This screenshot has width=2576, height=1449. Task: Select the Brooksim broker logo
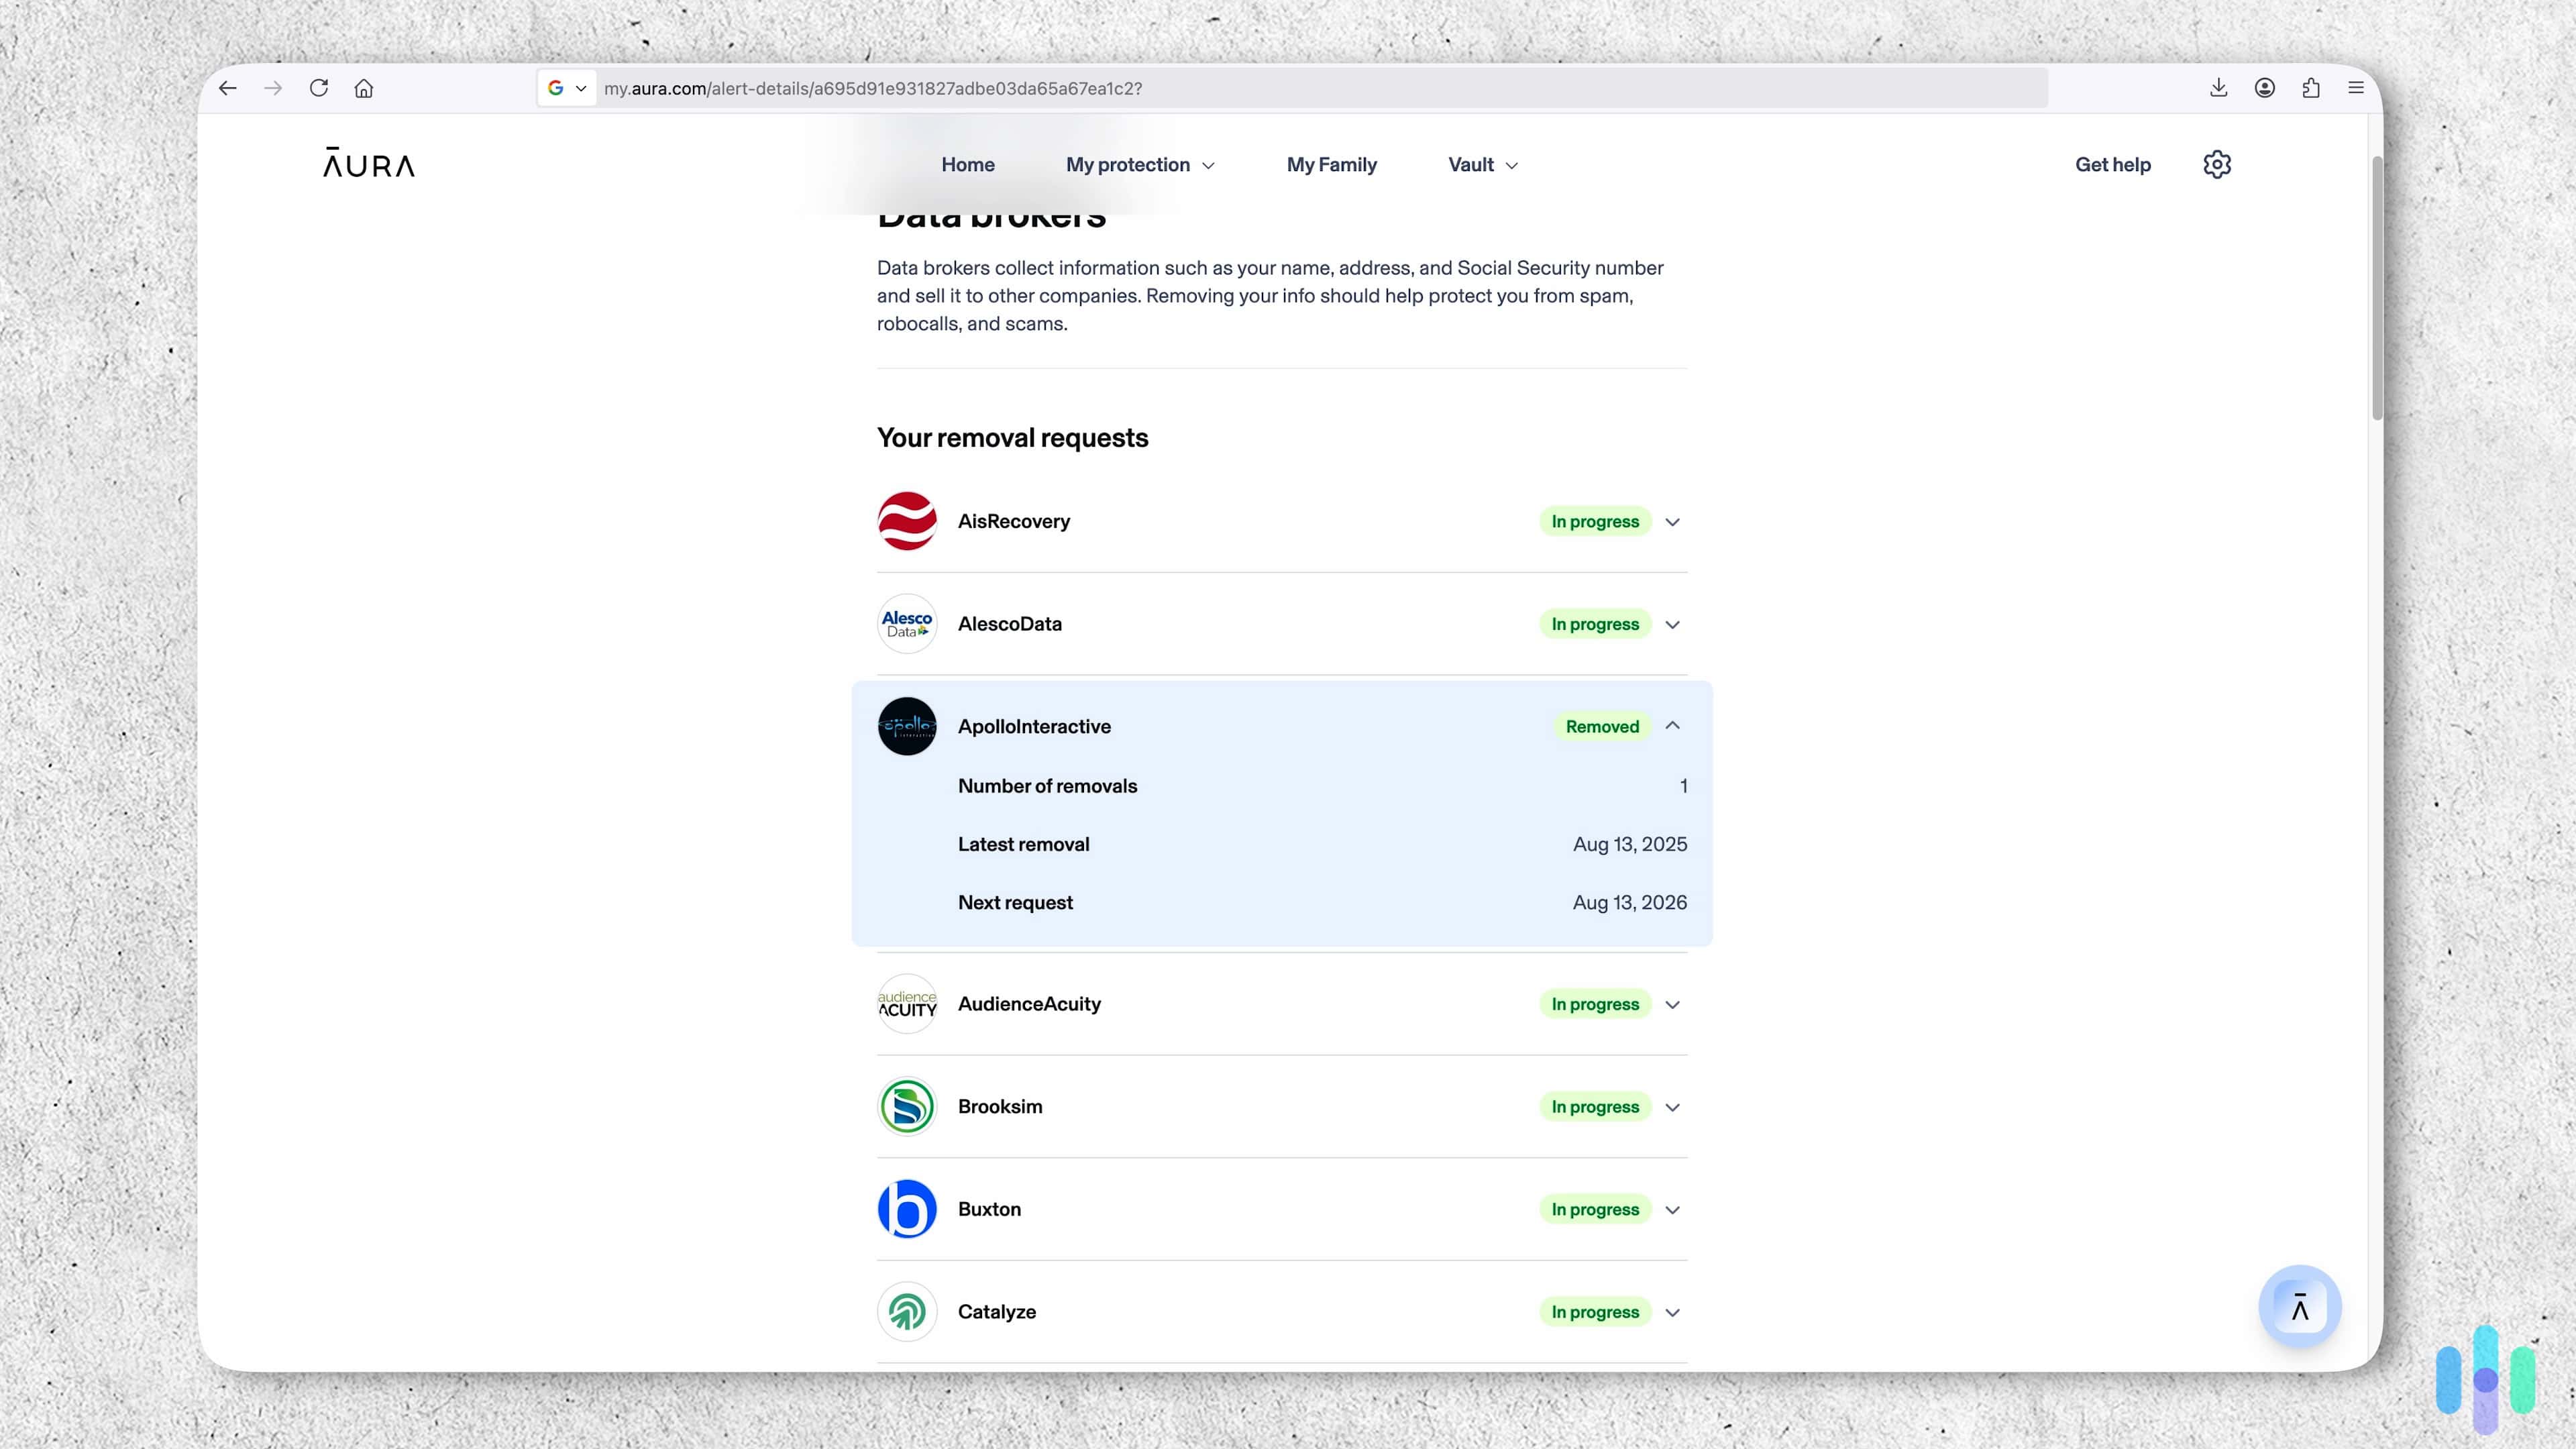click(906, 1106)
